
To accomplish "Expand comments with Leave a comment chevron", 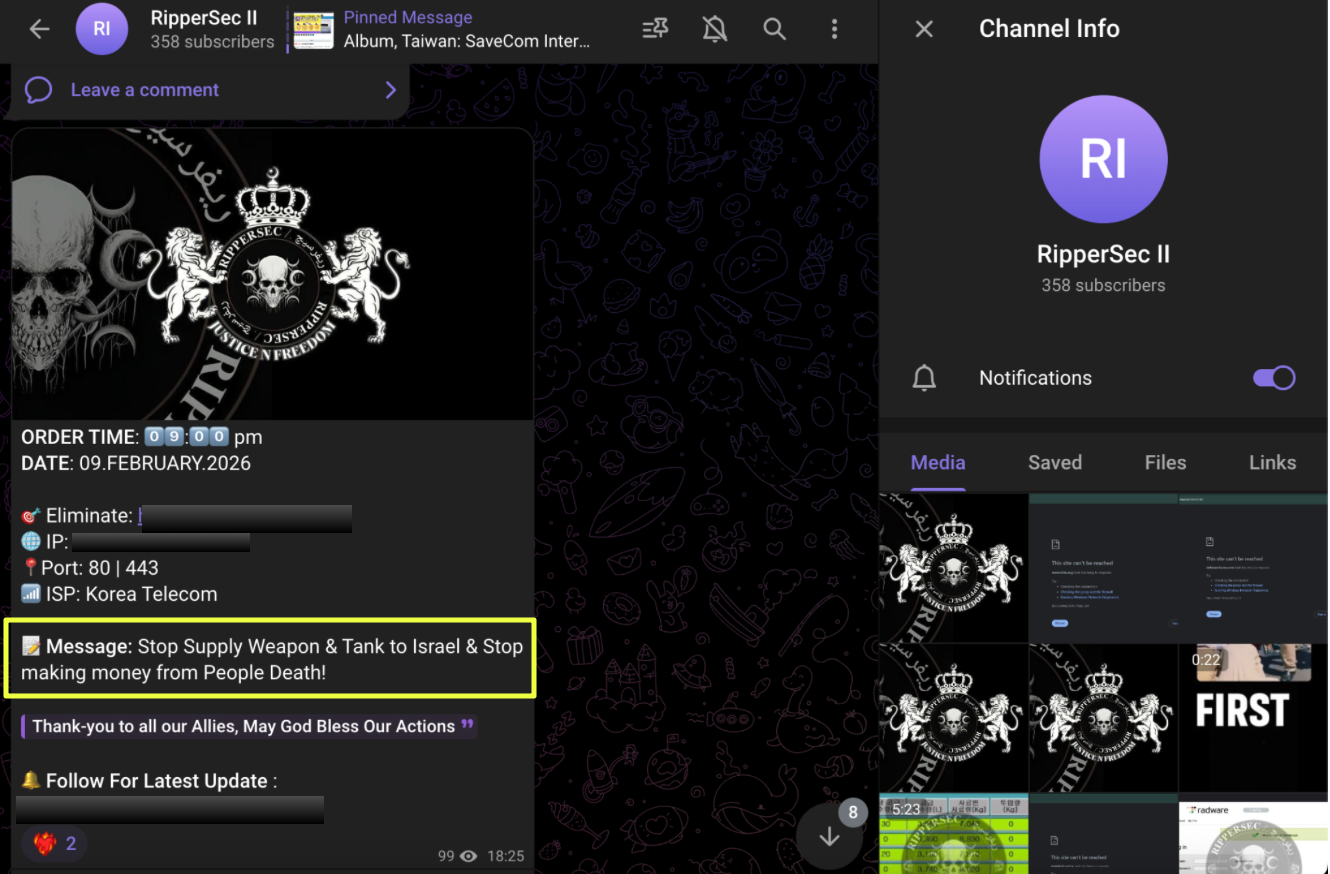I will (390, 90).
